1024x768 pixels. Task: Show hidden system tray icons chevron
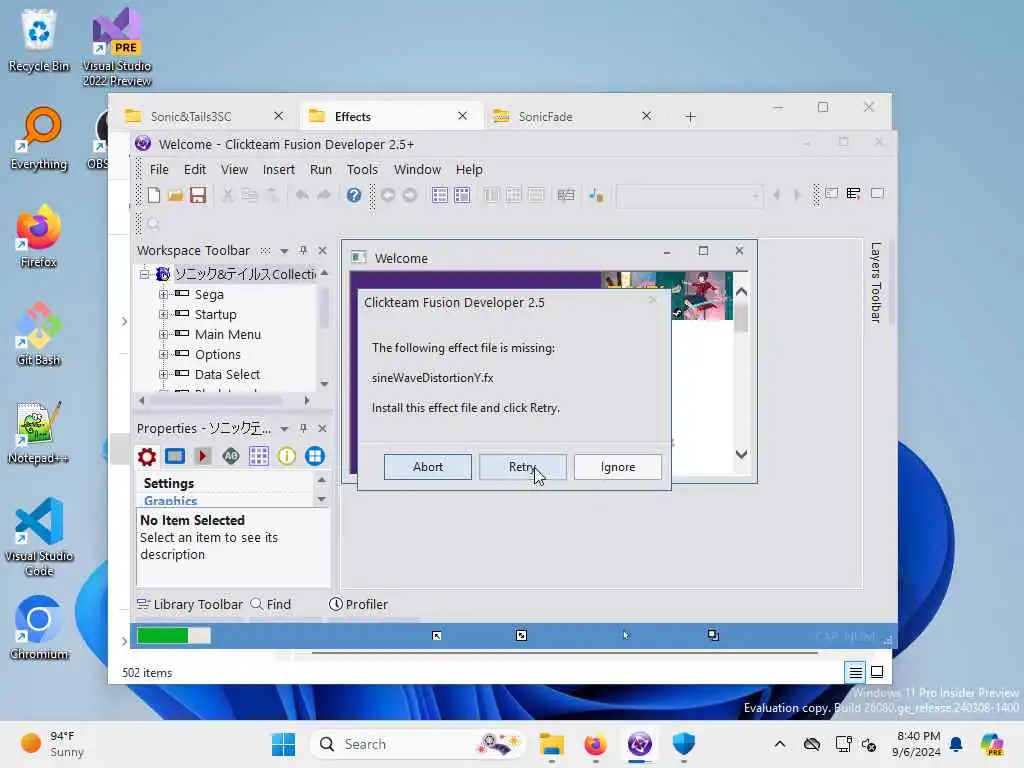780,744
